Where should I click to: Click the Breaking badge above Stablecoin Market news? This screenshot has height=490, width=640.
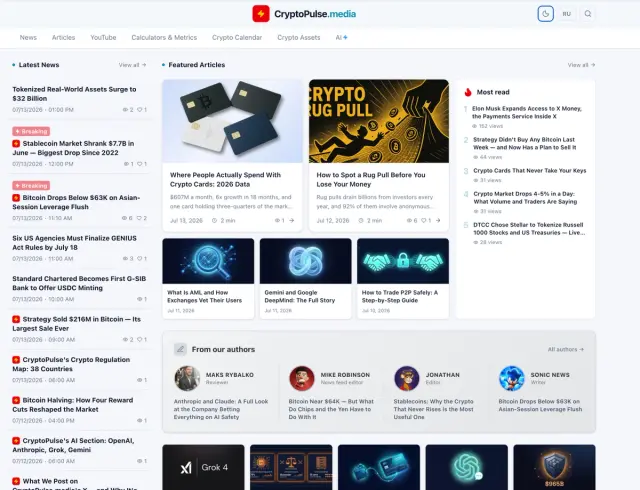[x=31, y=131]
